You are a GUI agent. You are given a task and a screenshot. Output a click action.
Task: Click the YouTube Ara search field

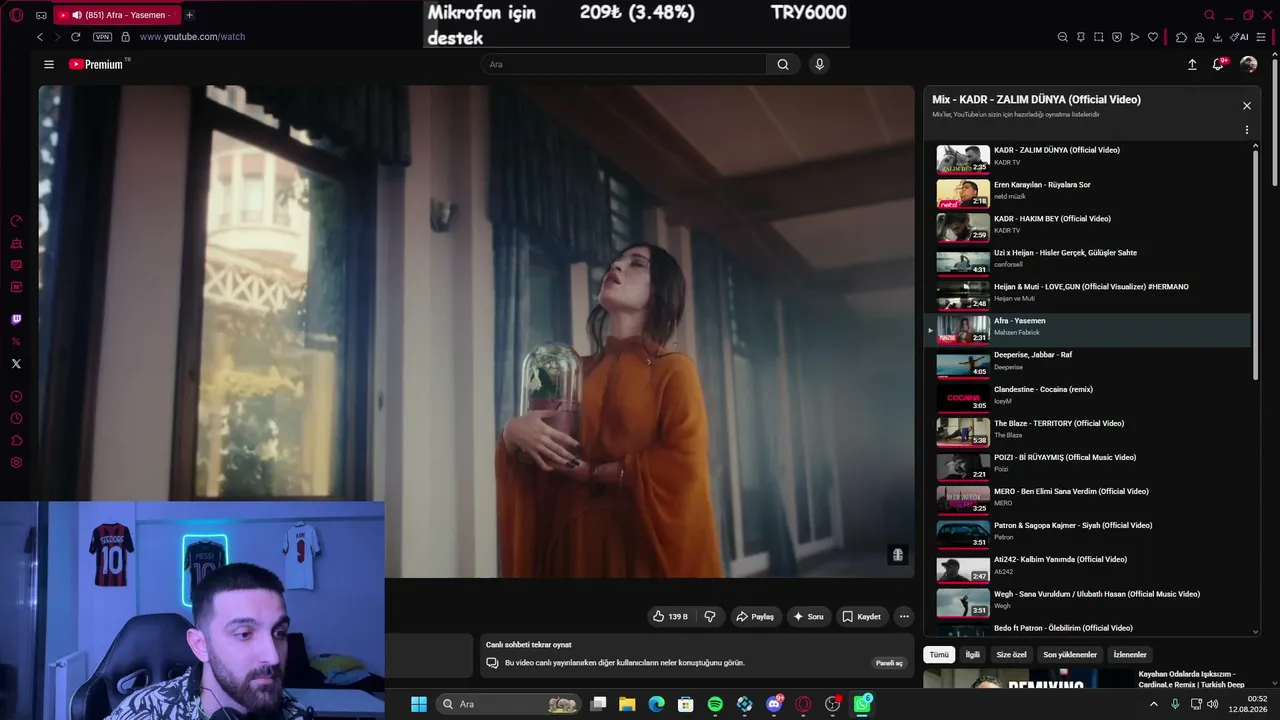[623, 64]
